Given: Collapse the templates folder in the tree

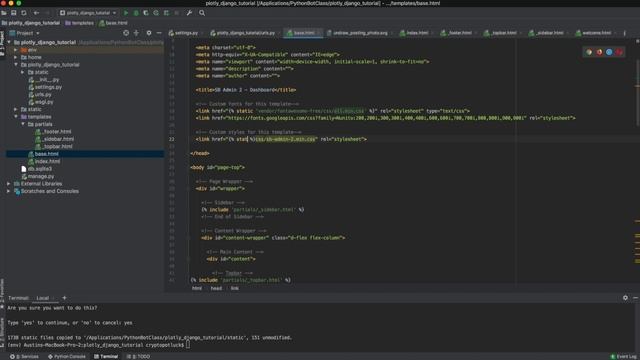Looking at the screenshot, I should (16, 117).
